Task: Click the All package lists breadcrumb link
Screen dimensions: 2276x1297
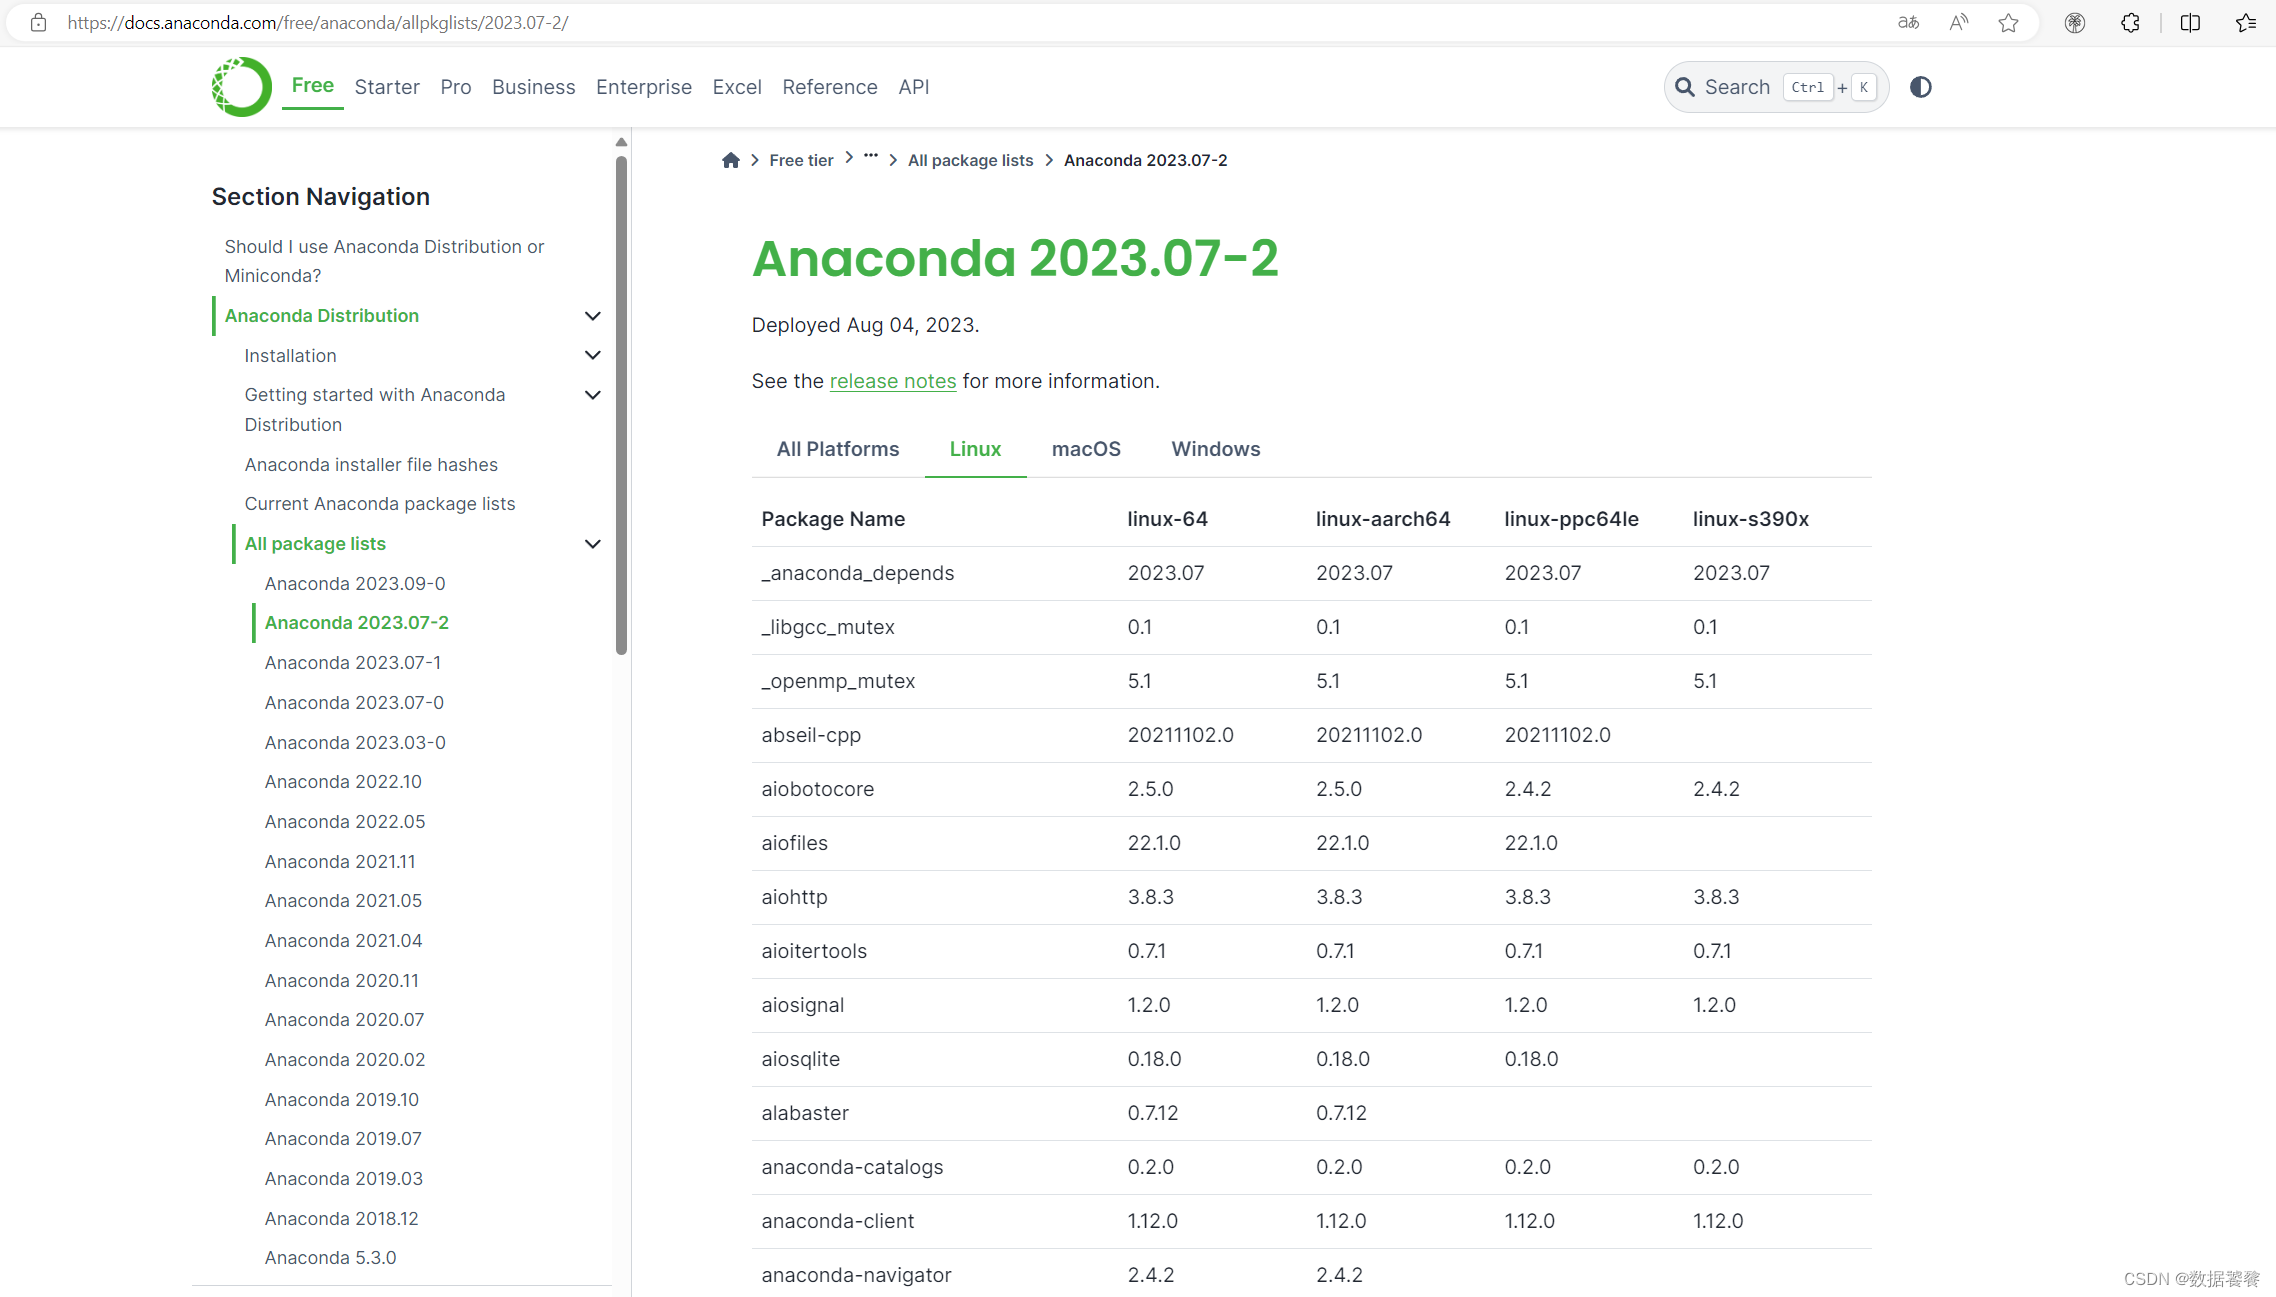Action: tap(970, 160)
